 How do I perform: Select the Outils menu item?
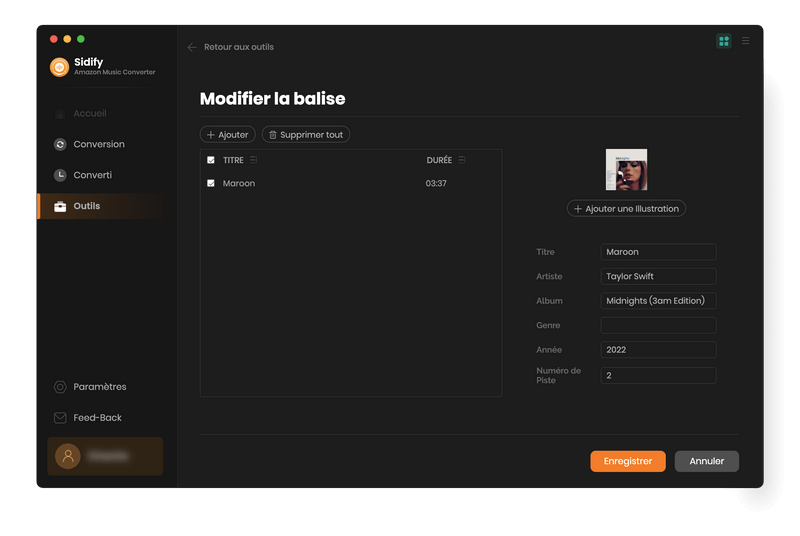[87, 206]
